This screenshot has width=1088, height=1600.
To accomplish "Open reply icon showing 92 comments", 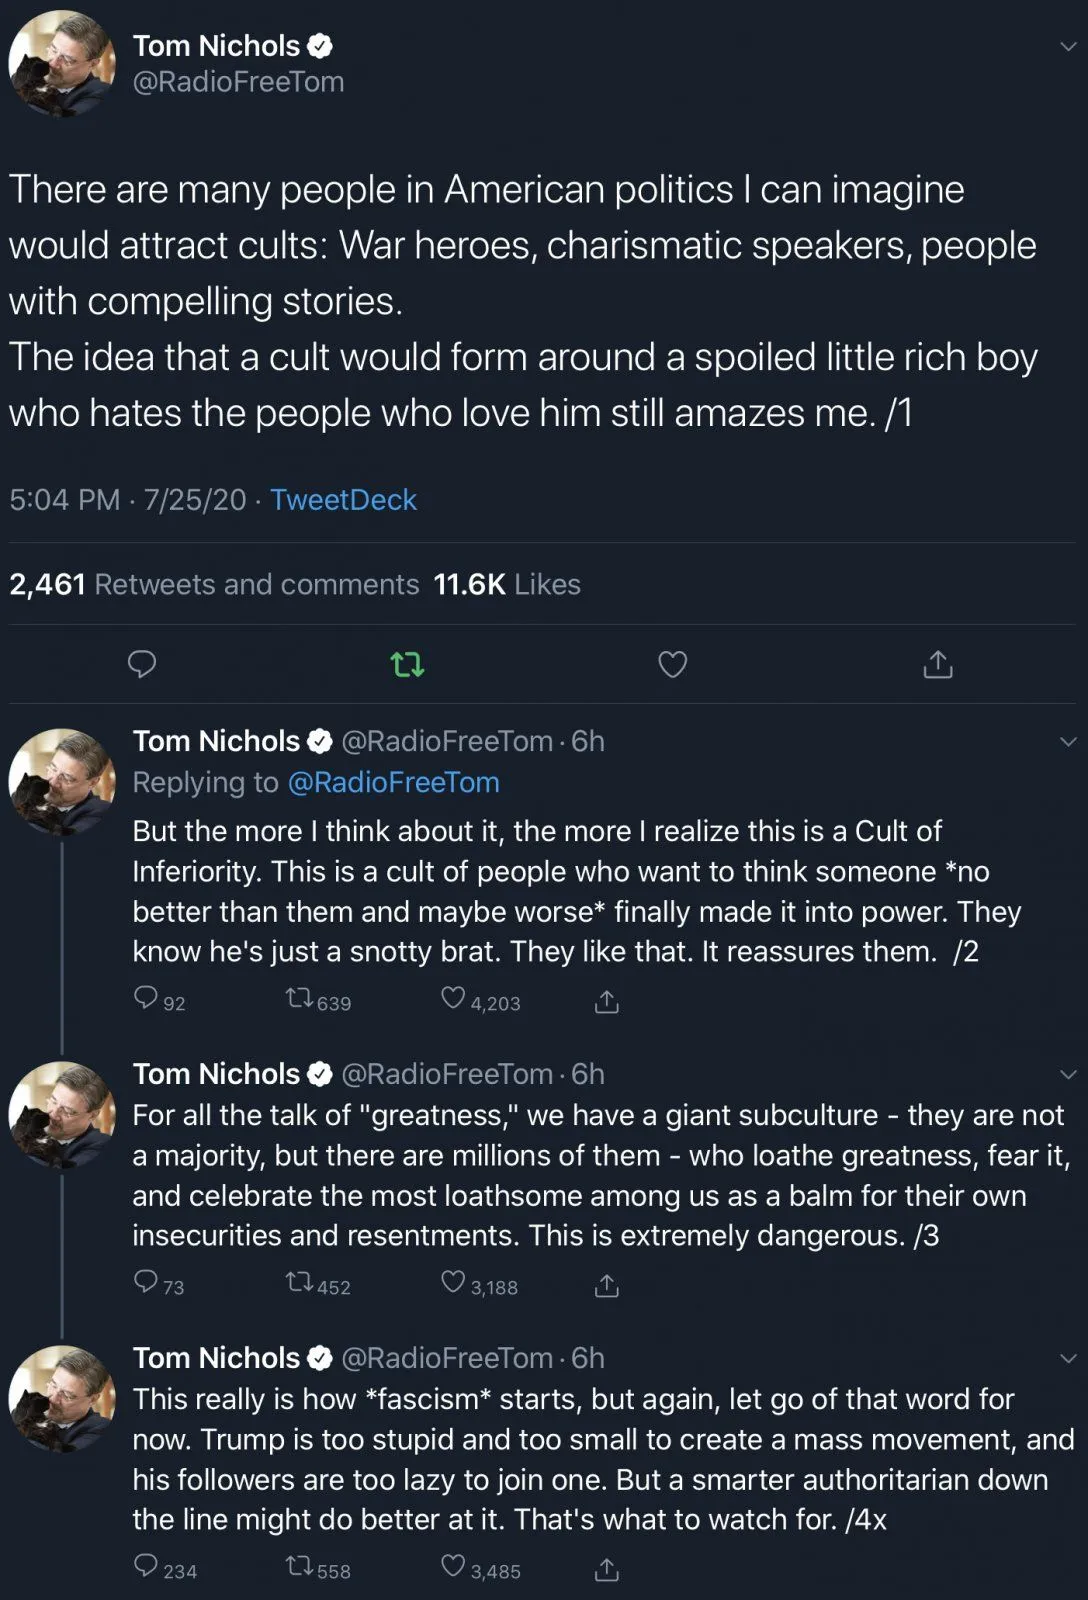I will click(x=146, y=998).
